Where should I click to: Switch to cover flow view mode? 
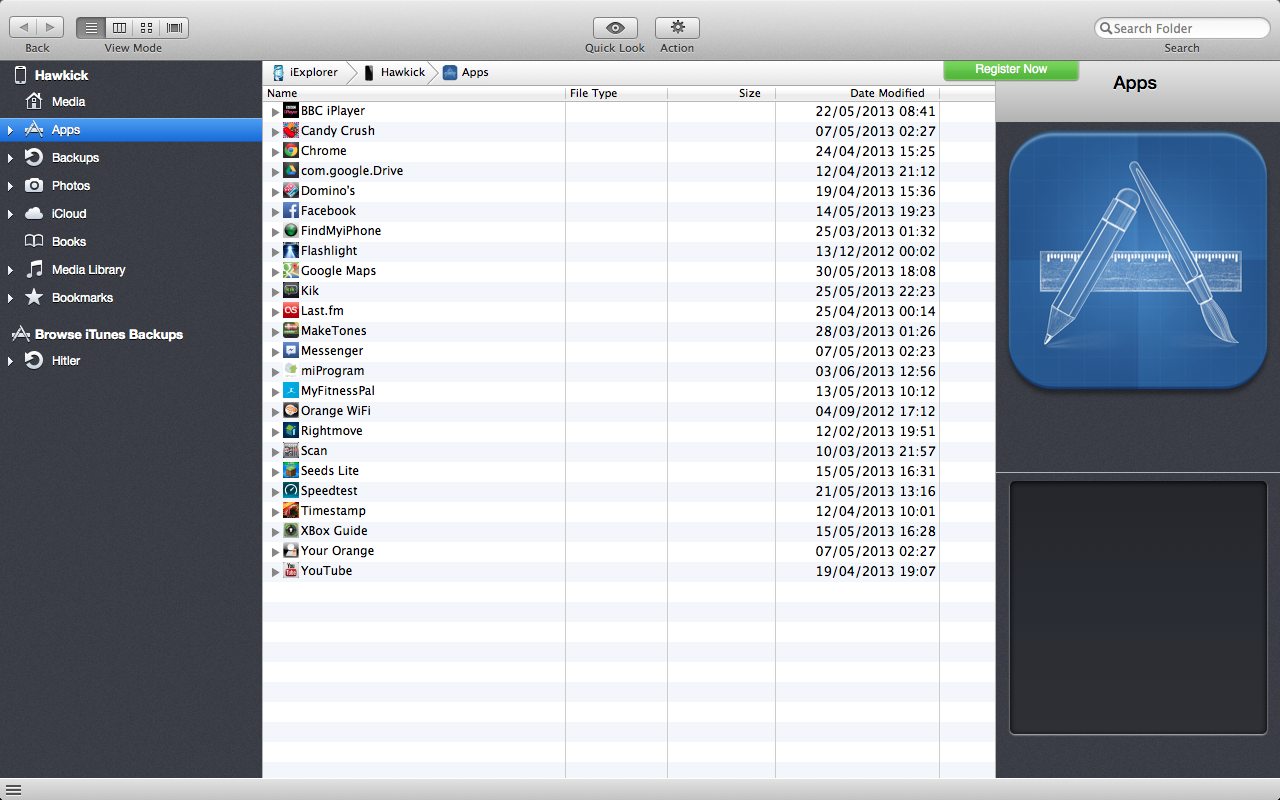[175, 28]
